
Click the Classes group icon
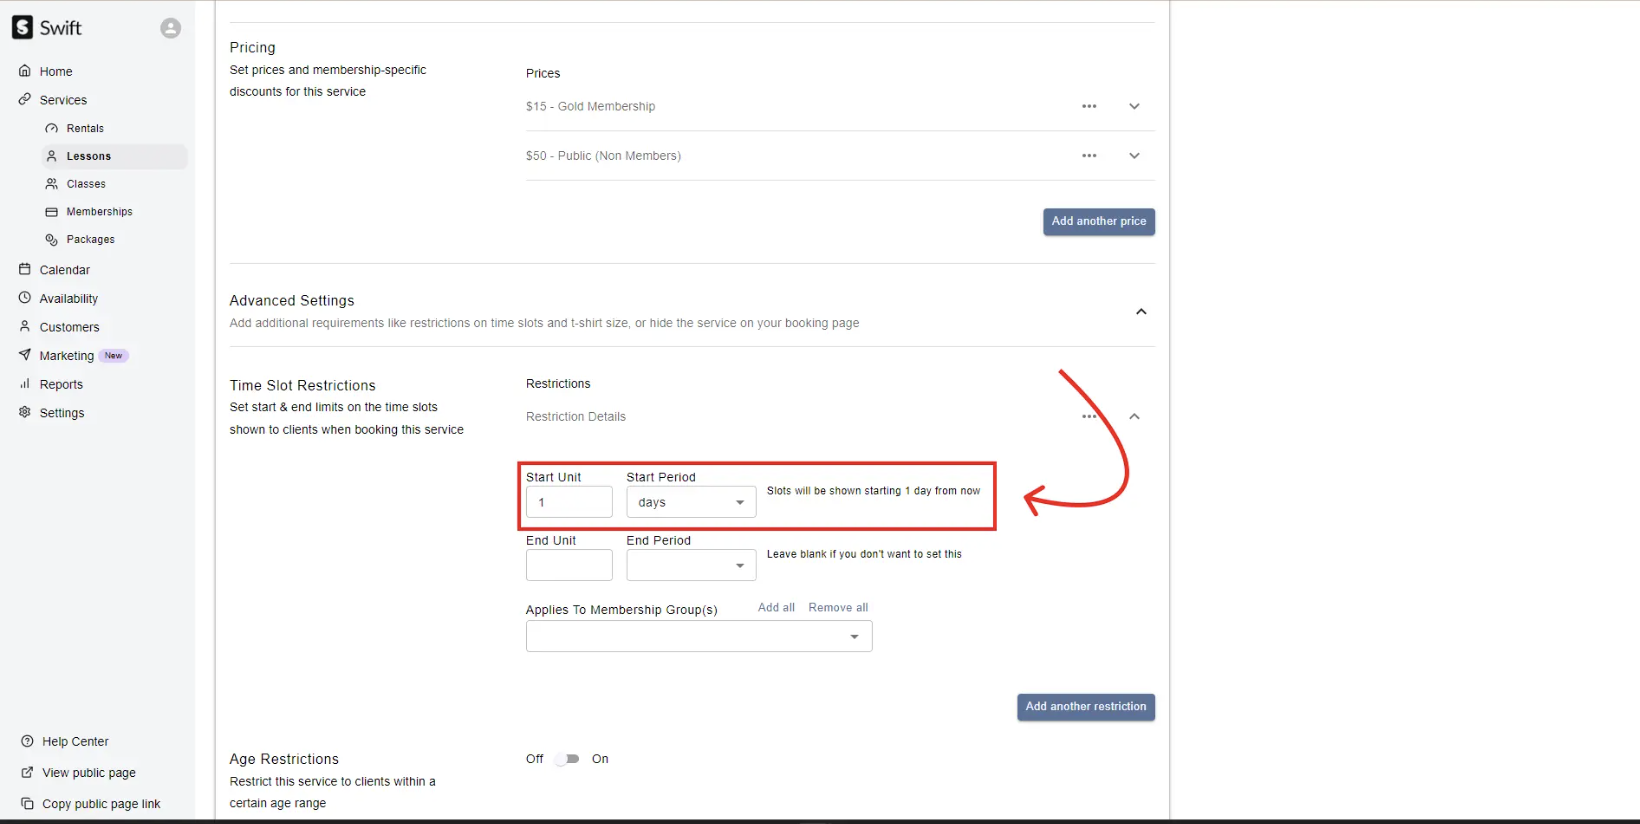pos(52,184)
